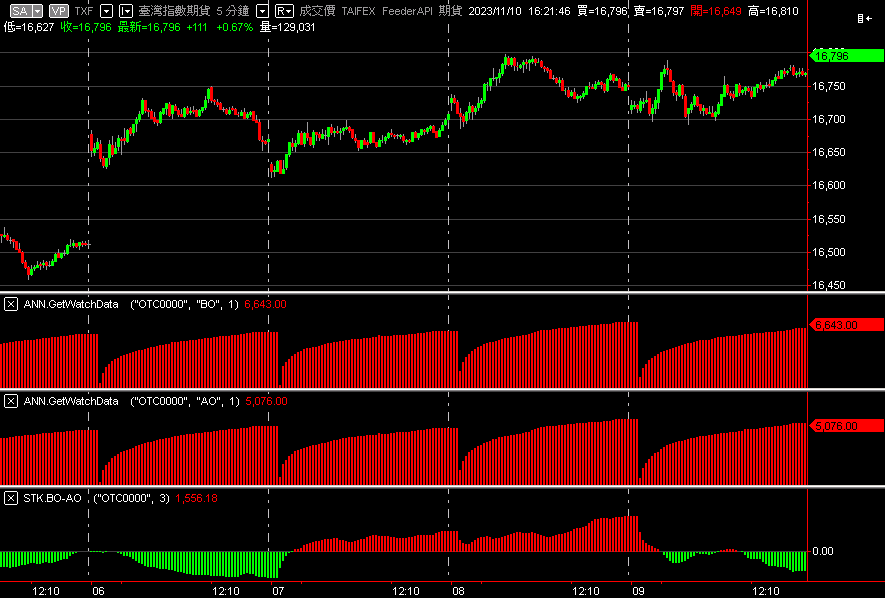
Task: Click the 成交價 label
Action: click(317, 11)
